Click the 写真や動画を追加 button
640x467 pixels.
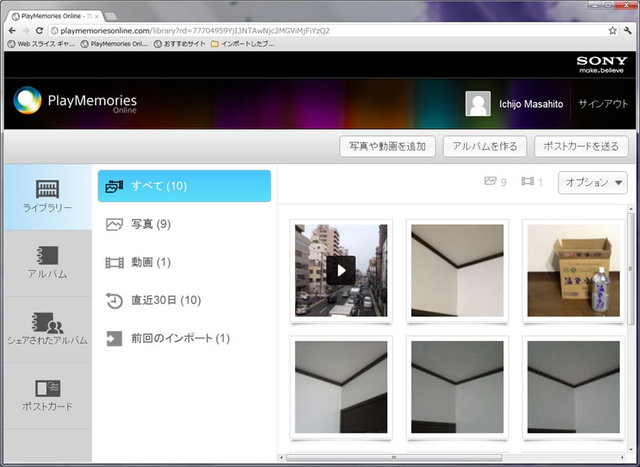[386, 146]
